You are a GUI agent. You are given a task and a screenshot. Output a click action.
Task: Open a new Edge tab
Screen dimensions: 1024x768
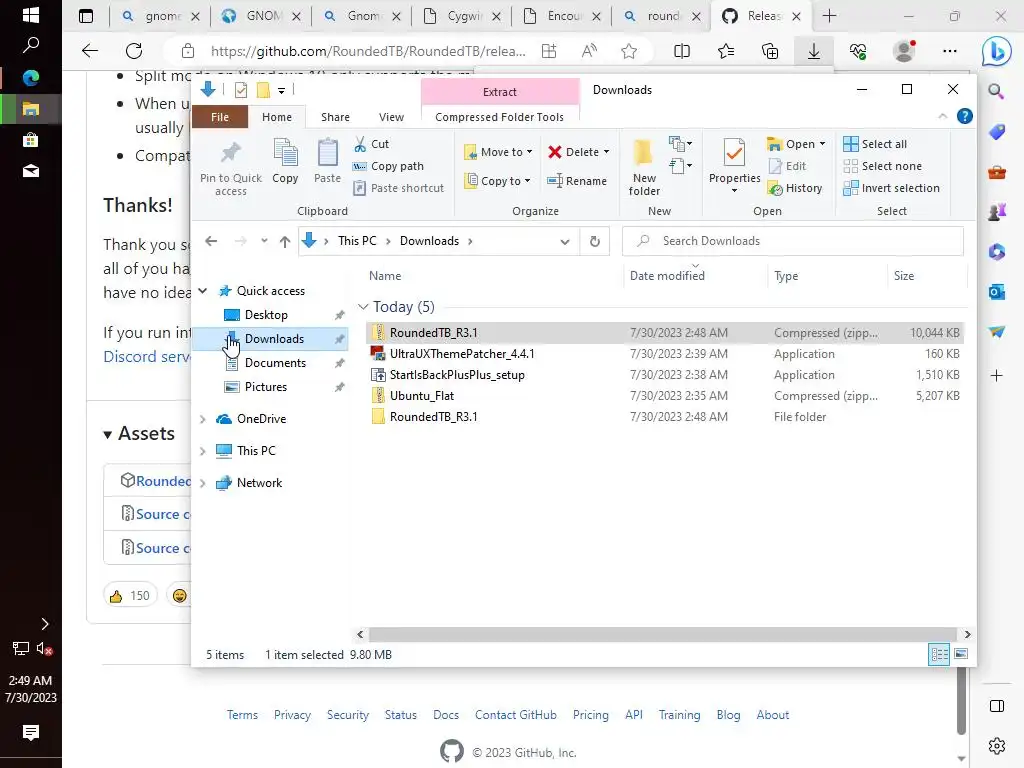[x=829, y=16]
